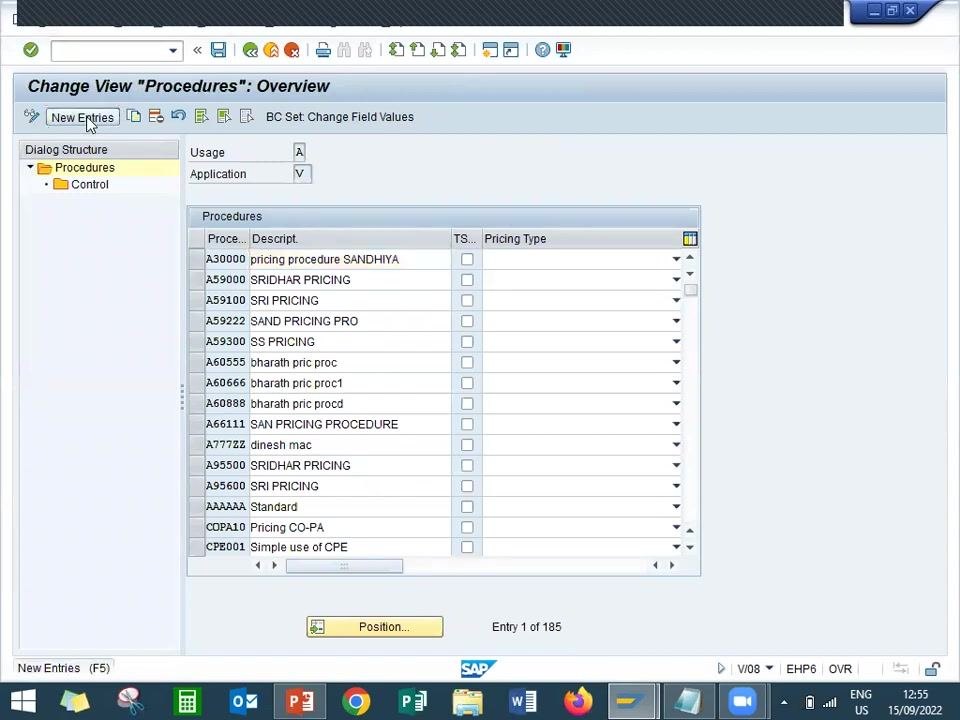Click the yellow Exit icon

coord(271,50)
